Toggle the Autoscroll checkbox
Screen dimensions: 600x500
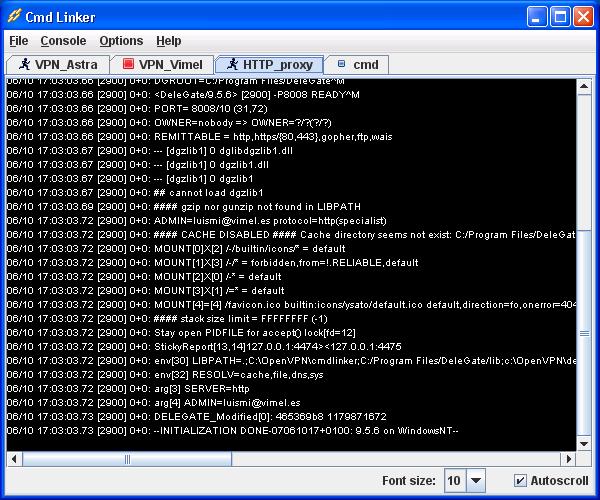(x=520, y=480)
